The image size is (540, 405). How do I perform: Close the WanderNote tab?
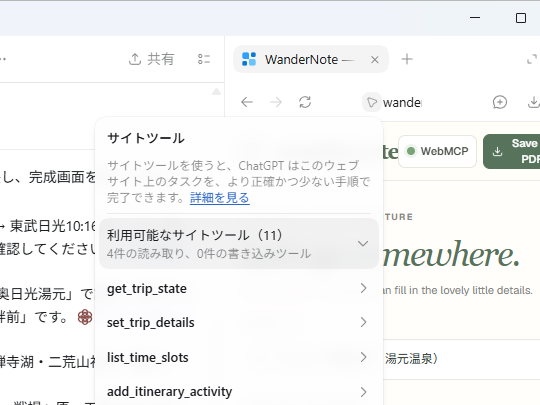375,60
